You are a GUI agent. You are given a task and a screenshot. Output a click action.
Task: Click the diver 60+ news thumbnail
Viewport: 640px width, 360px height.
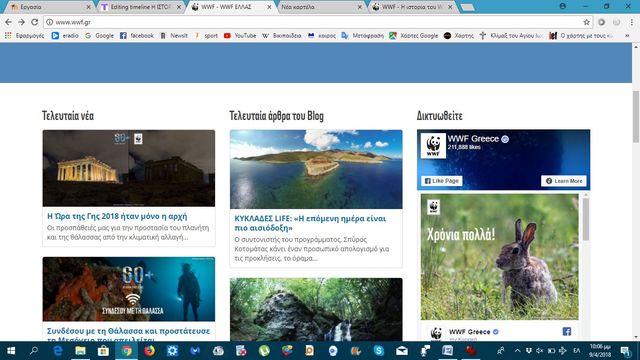[x=129, y=289]
